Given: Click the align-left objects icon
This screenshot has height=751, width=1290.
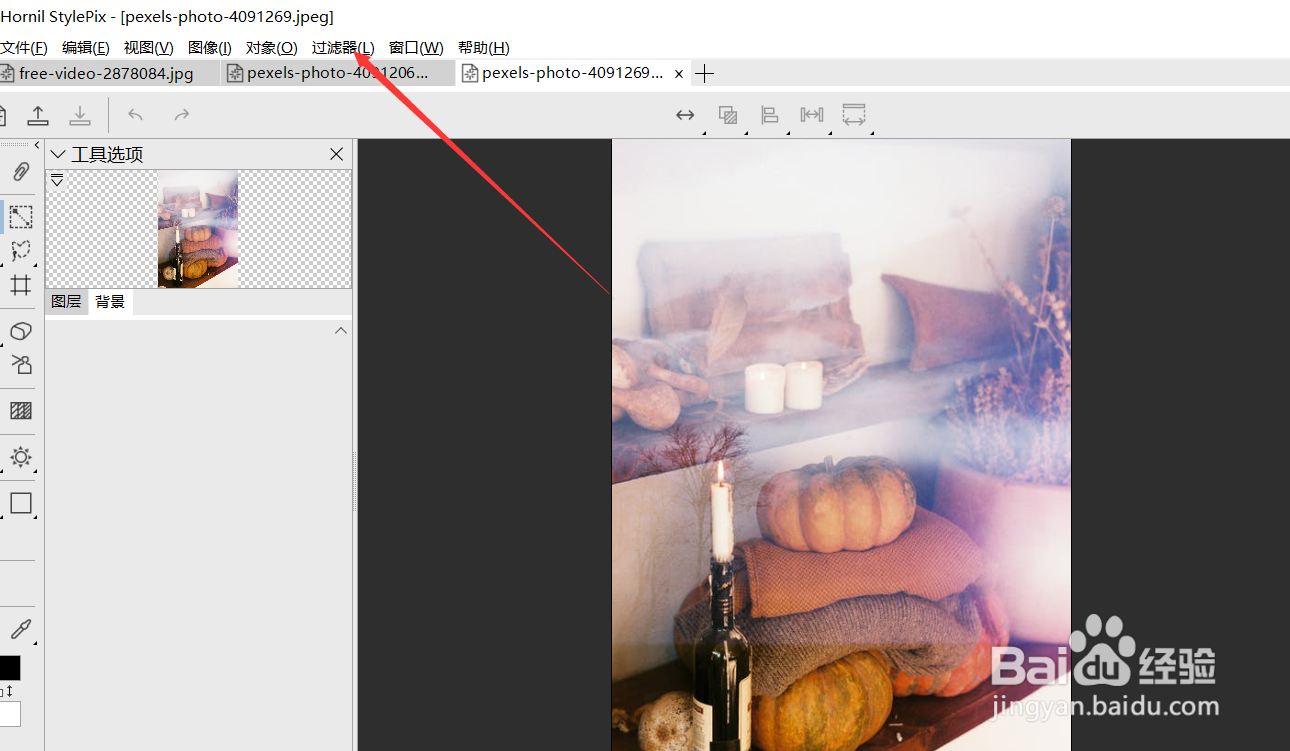Looking at the screenshot, I should pyautogui.click(x=770, y=115).
